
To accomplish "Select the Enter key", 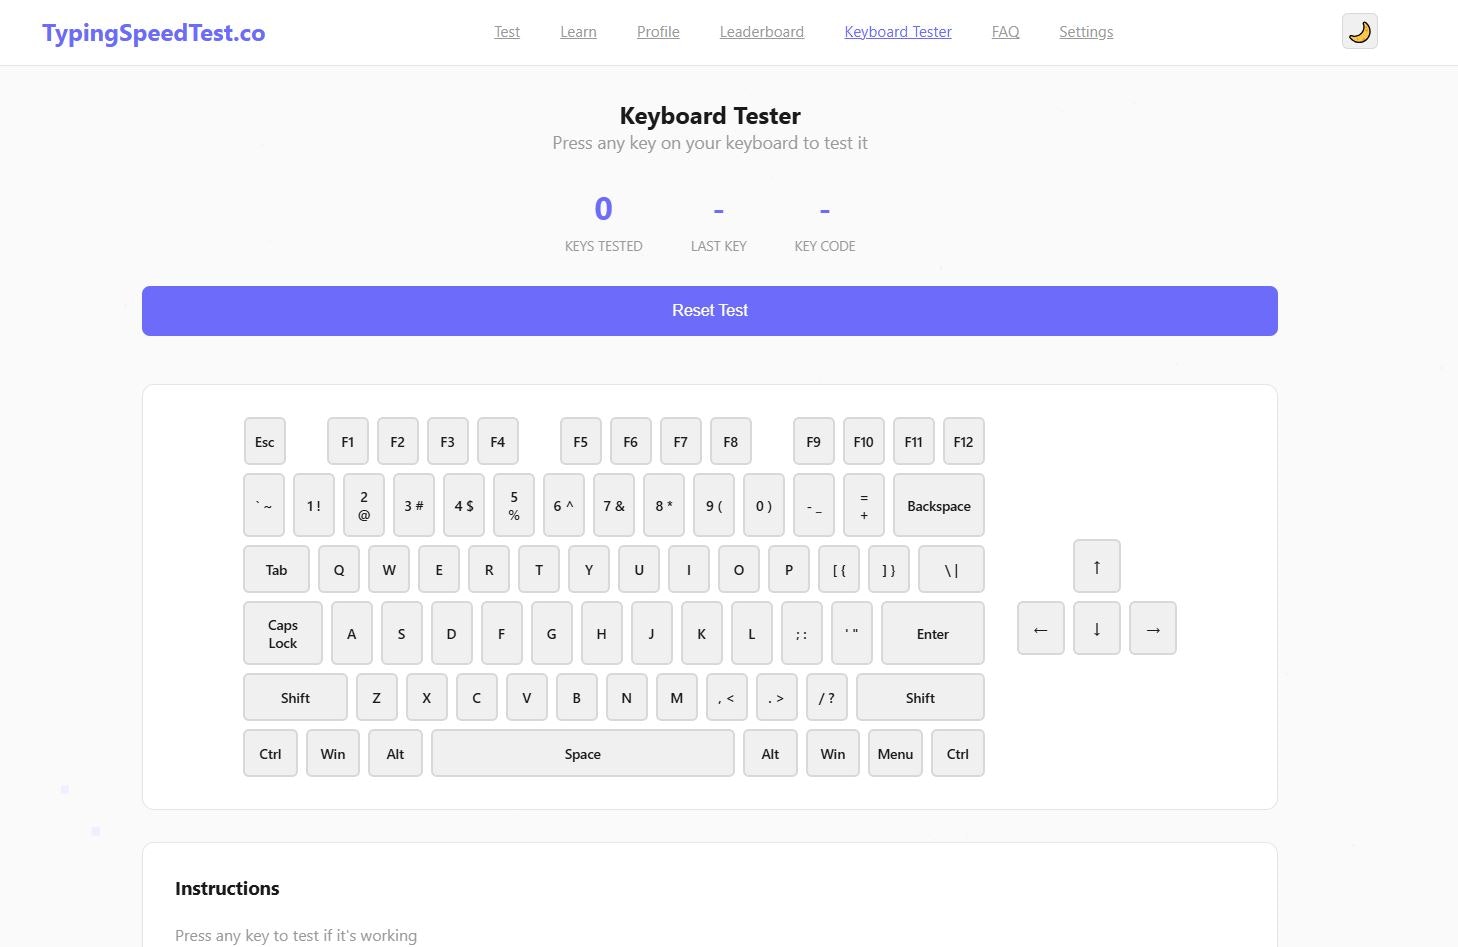I will pyautogui.click(x=931, y=633).
